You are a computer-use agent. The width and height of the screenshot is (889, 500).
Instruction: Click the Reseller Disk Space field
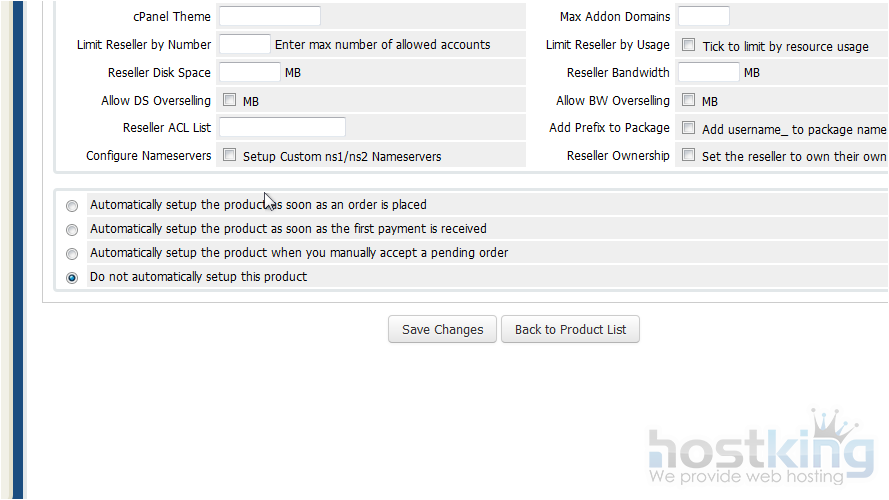(x=249, y=72)
